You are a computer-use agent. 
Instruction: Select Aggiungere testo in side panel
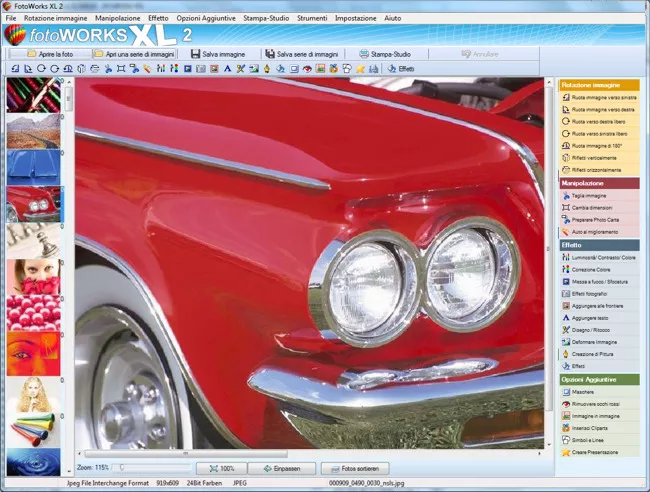(599, 318)
